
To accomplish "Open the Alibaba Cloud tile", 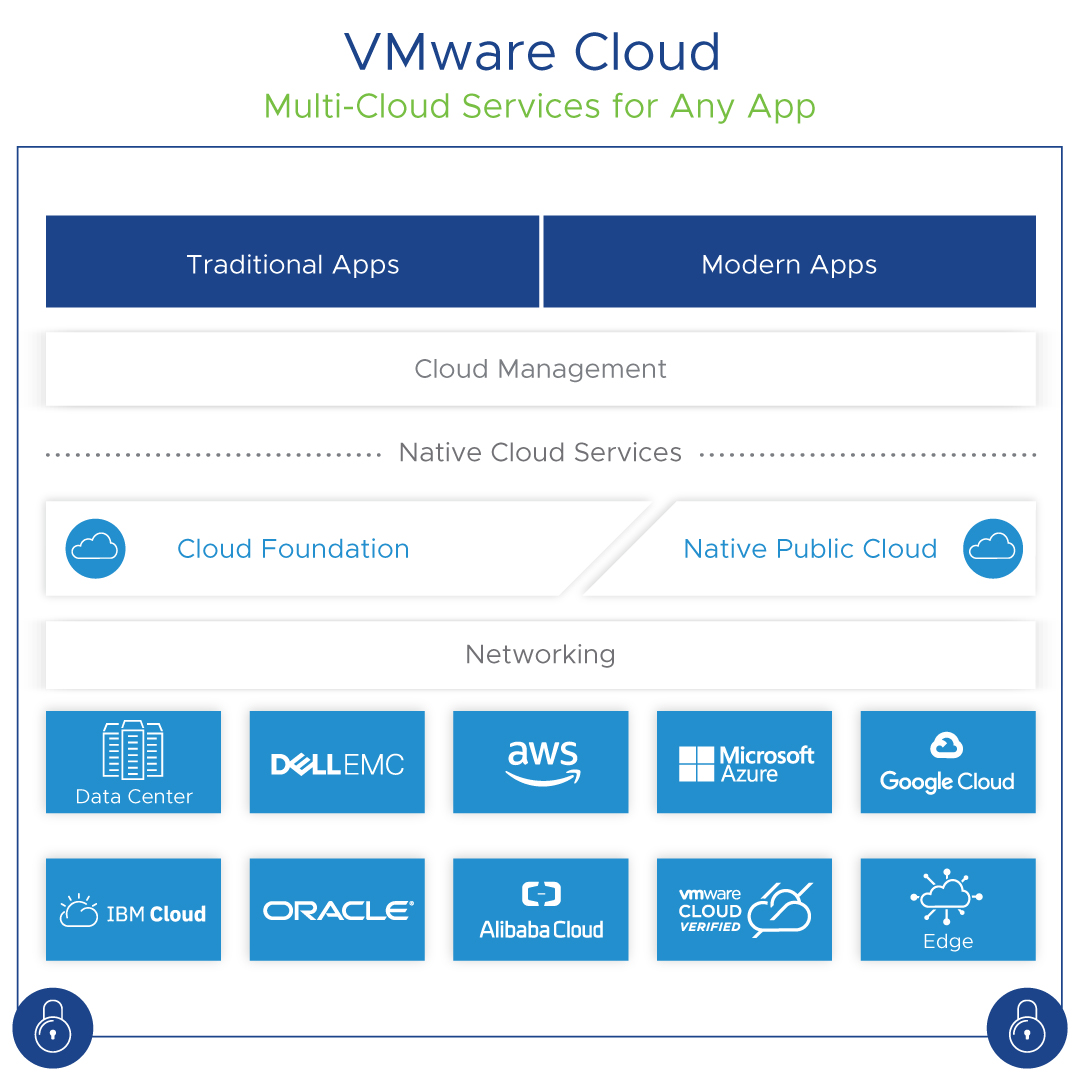I will (540, 909).
